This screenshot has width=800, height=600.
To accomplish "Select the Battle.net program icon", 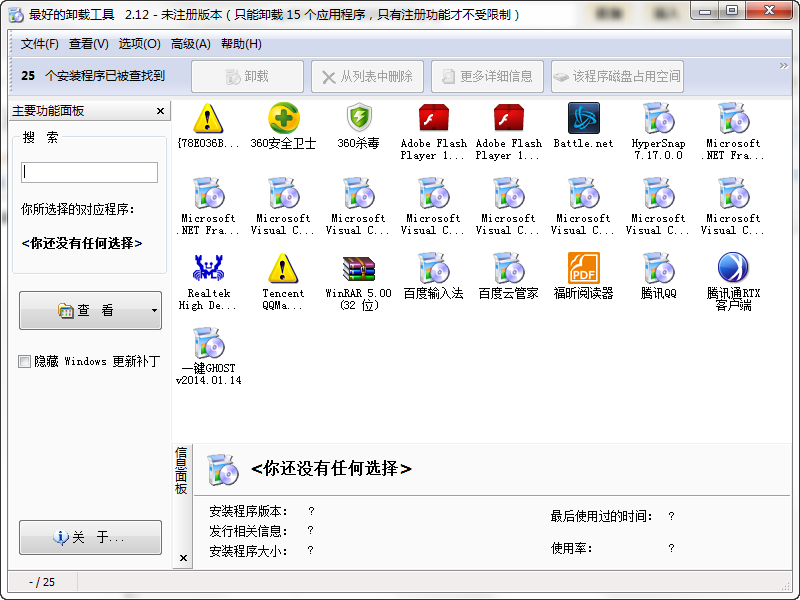I will [584, 118].
